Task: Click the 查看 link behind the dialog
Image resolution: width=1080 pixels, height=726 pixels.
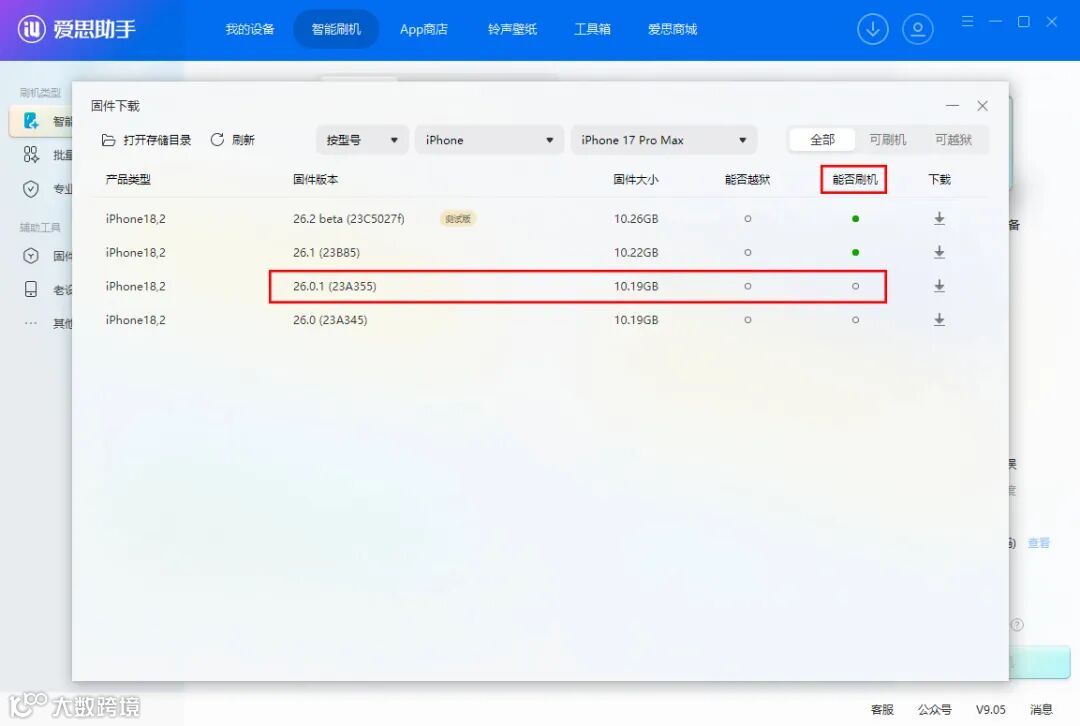Action: pos(1039,543)
